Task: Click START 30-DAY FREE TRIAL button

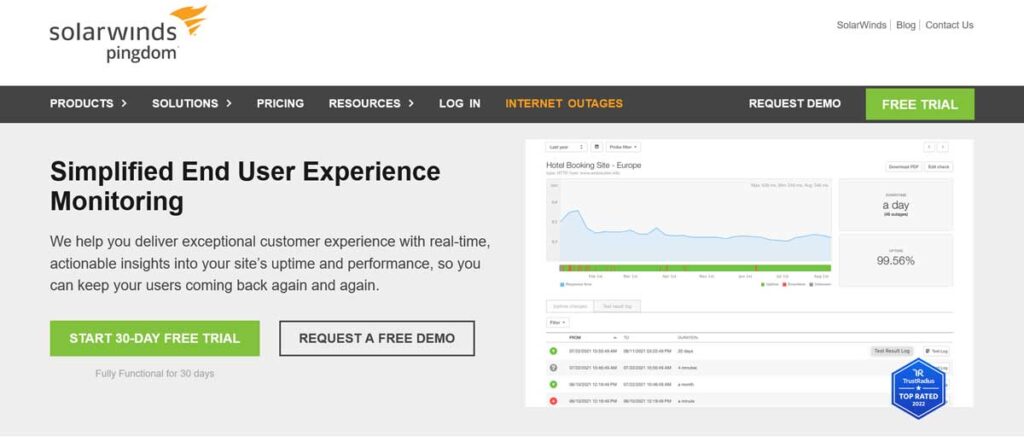Action: point(155,338)
